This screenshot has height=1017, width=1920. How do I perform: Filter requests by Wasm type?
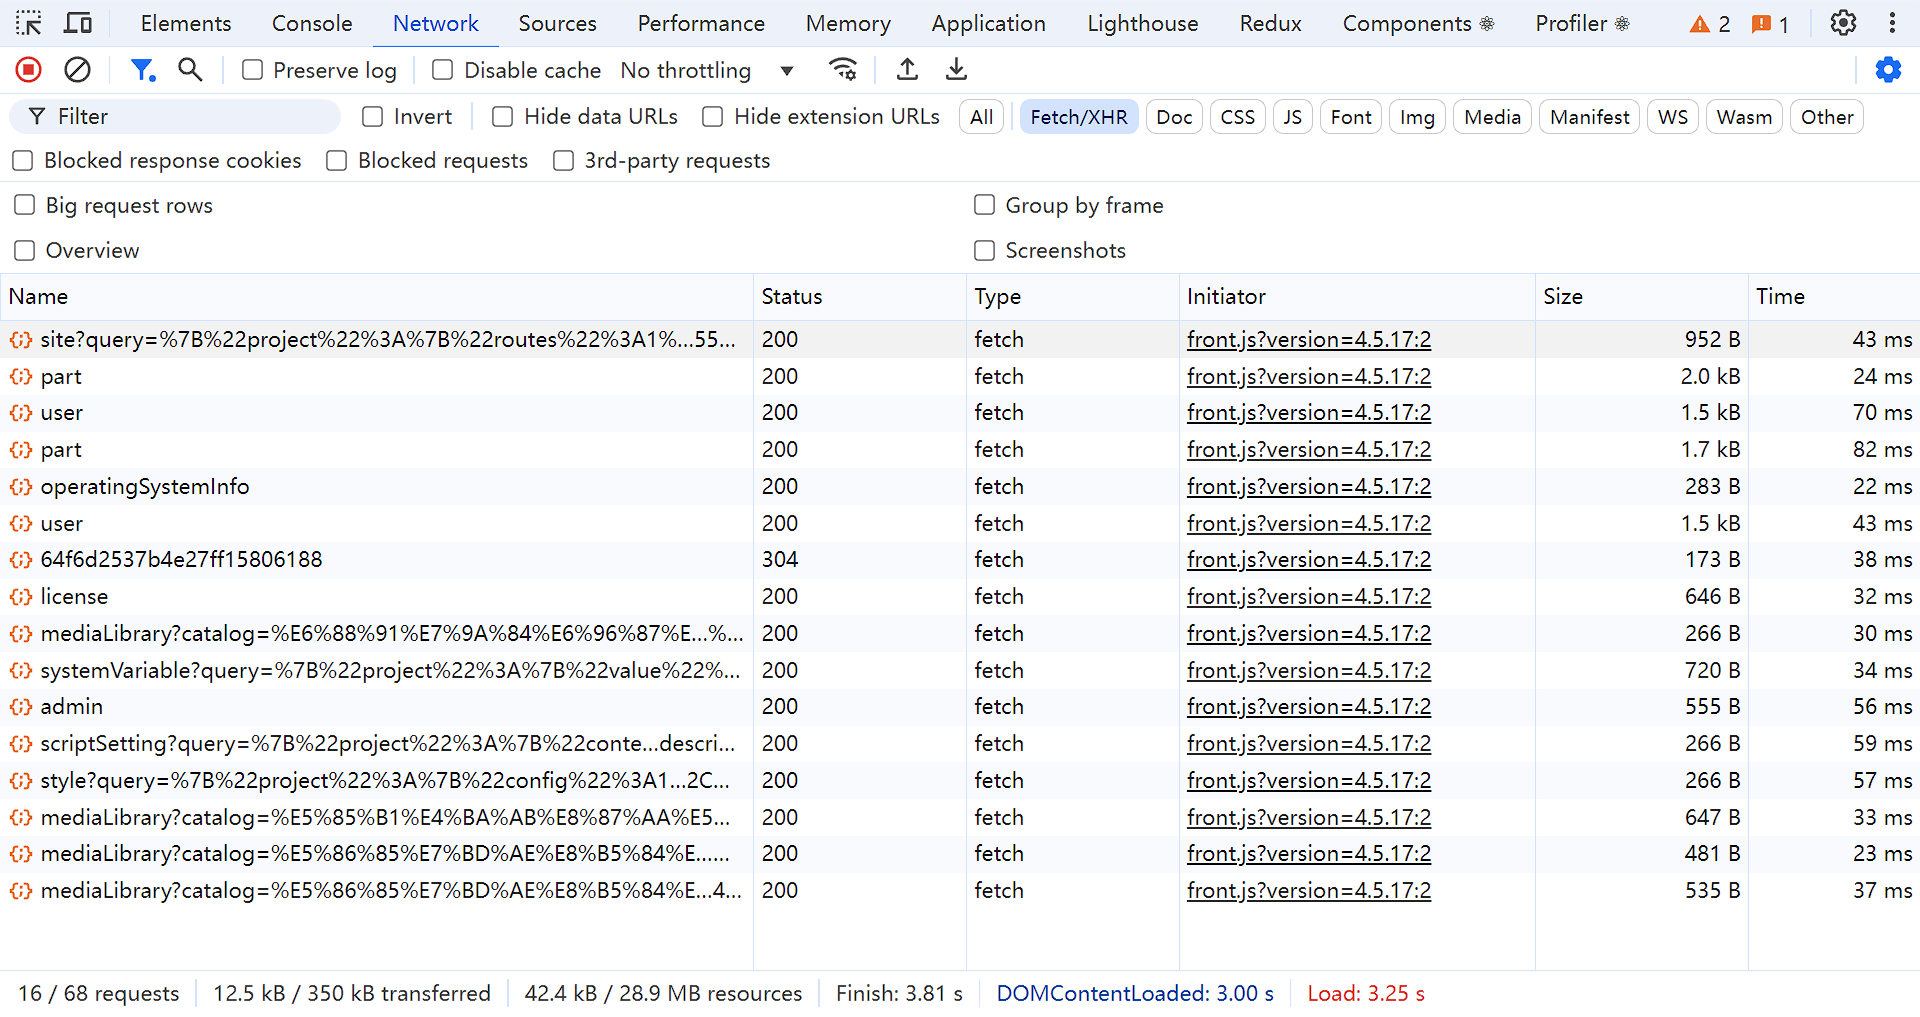click(x=1744, y=117)
